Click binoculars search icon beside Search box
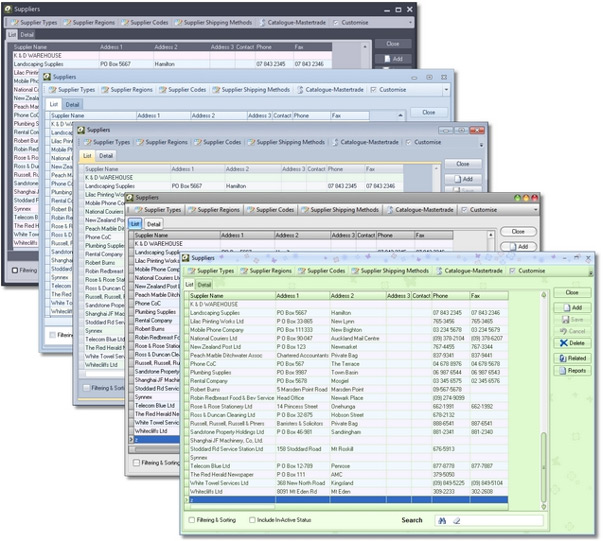 (439, 520)
